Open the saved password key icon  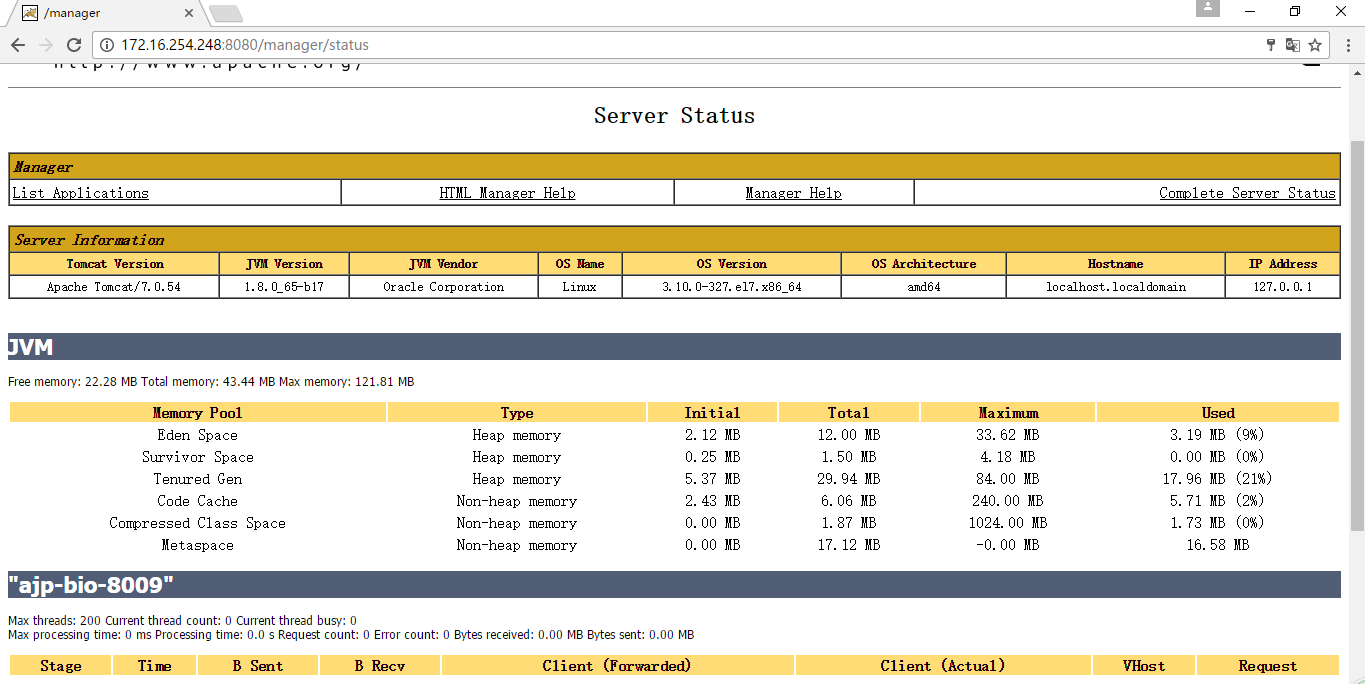tap(1271, 45)
